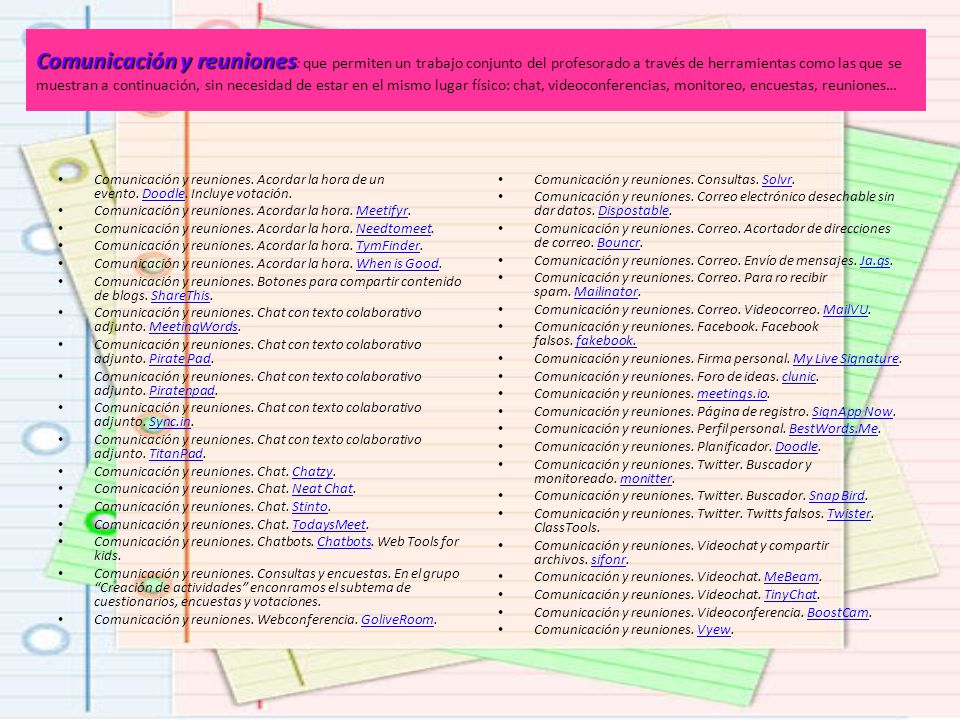The image size is (960, 720).
Task: Click the Pirate Pad link
Action: point(180,358)
